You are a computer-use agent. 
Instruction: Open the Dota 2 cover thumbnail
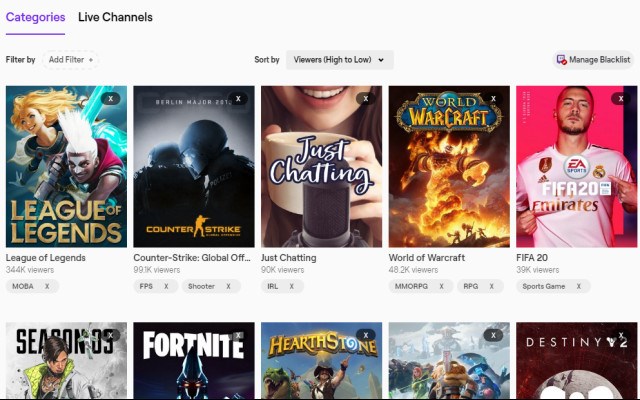point(449,361)
